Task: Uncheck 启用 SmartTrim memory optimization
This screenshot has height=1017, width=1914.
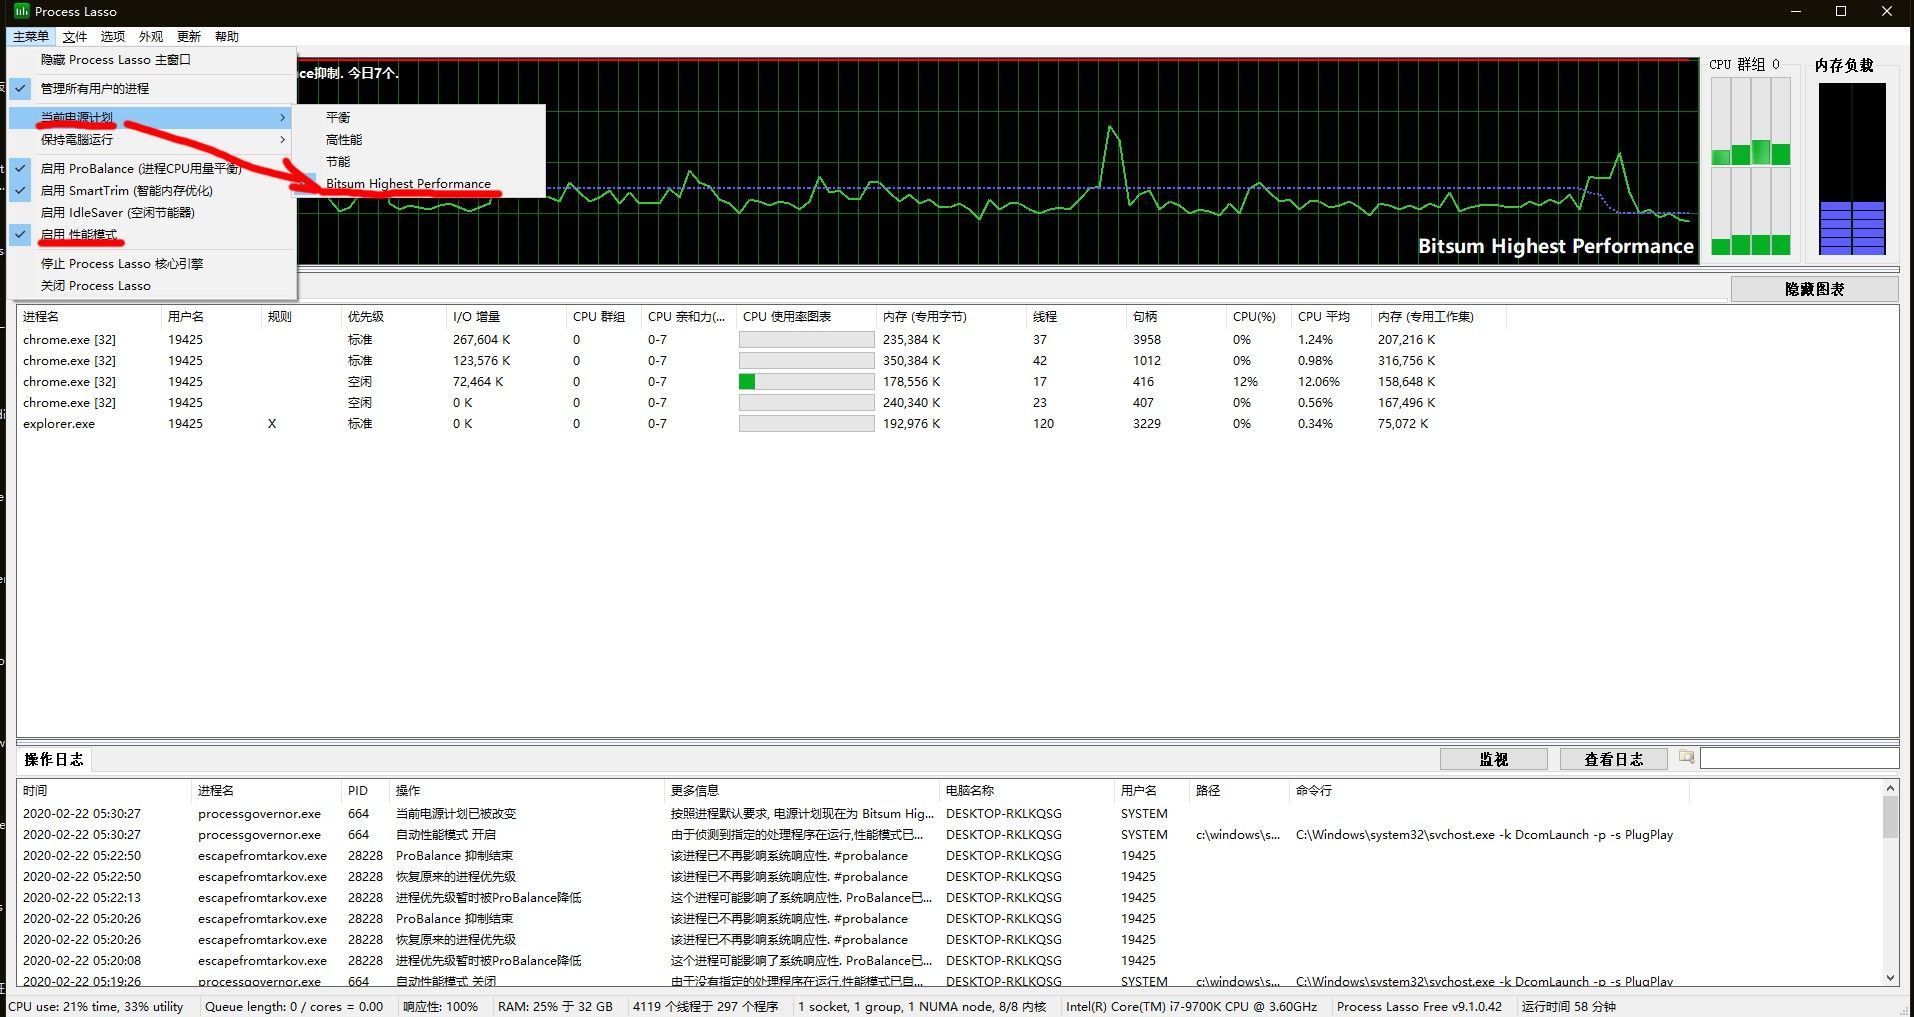Action: (126, 191)
